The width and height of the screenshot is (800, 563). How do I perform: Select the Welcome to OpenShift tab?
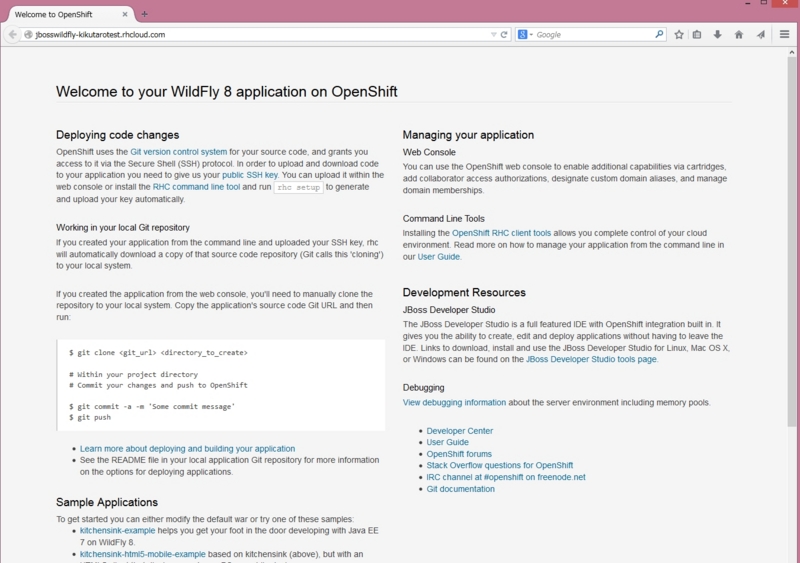(68, 14)
